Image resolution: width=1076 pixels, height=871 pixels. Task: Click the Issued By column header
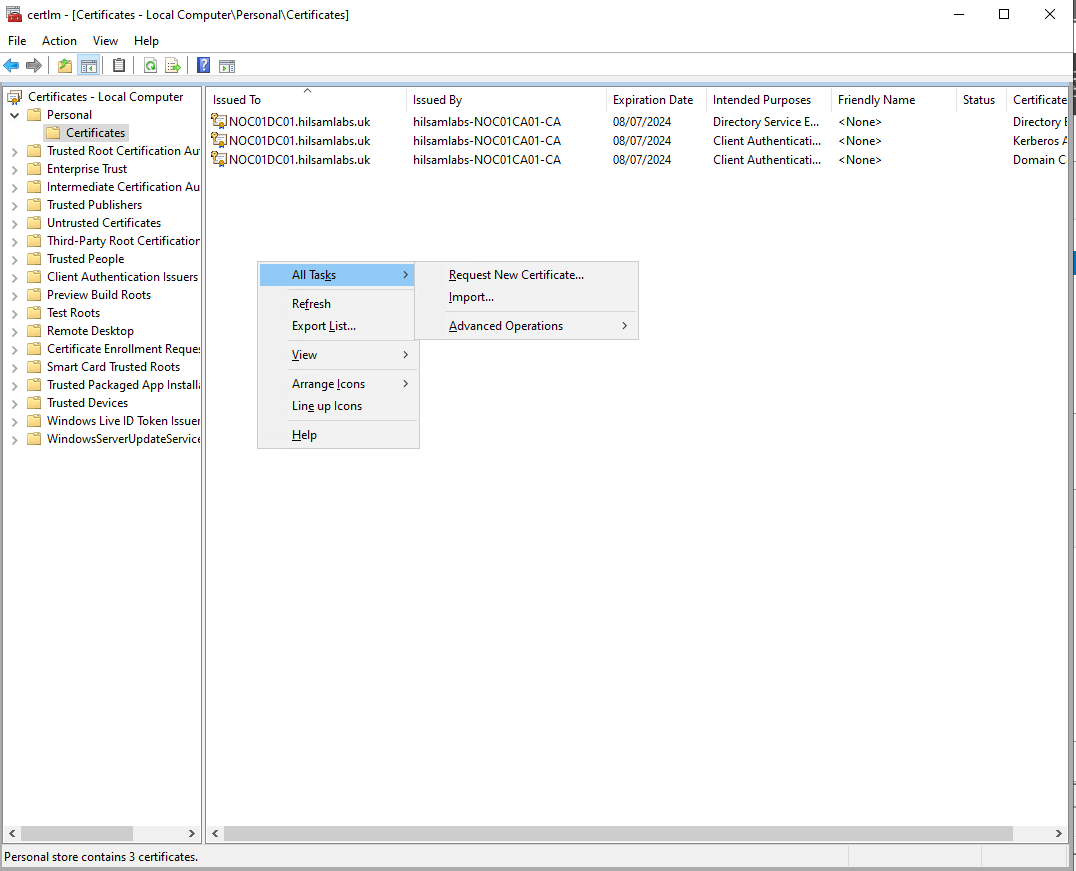[437, 100]
